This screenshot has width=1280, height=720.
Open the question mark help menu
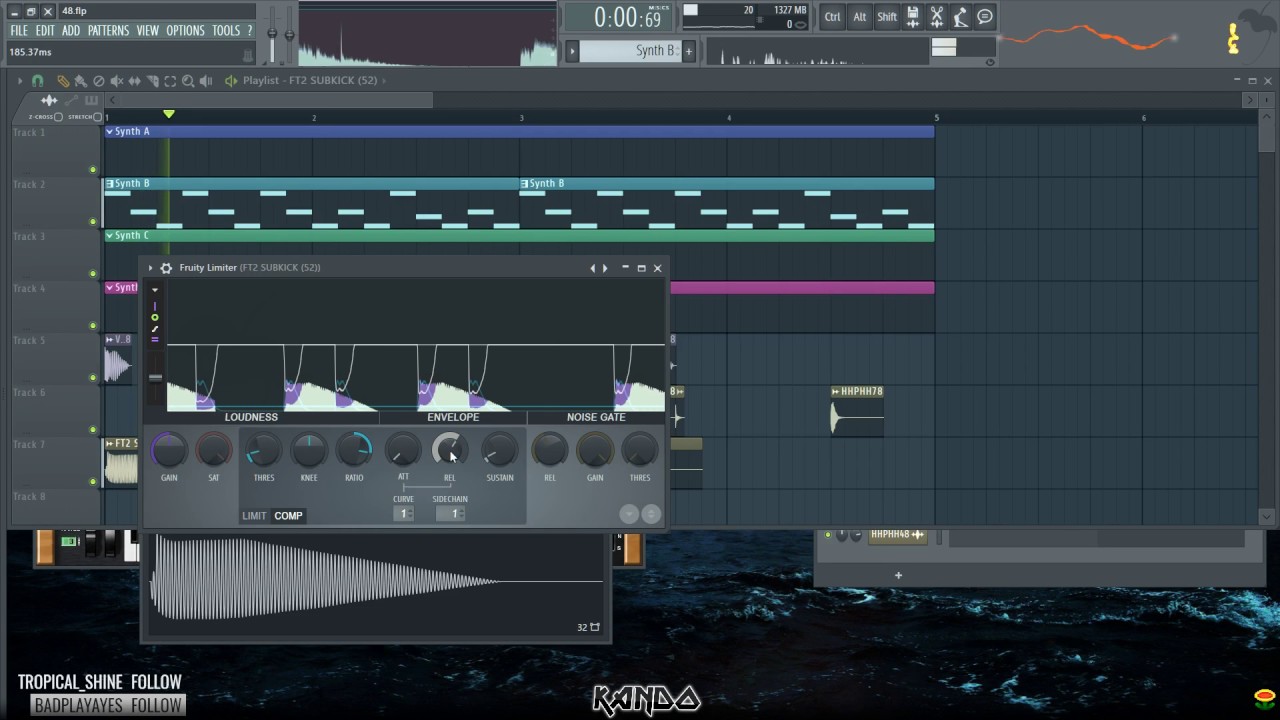pos(250,31)
